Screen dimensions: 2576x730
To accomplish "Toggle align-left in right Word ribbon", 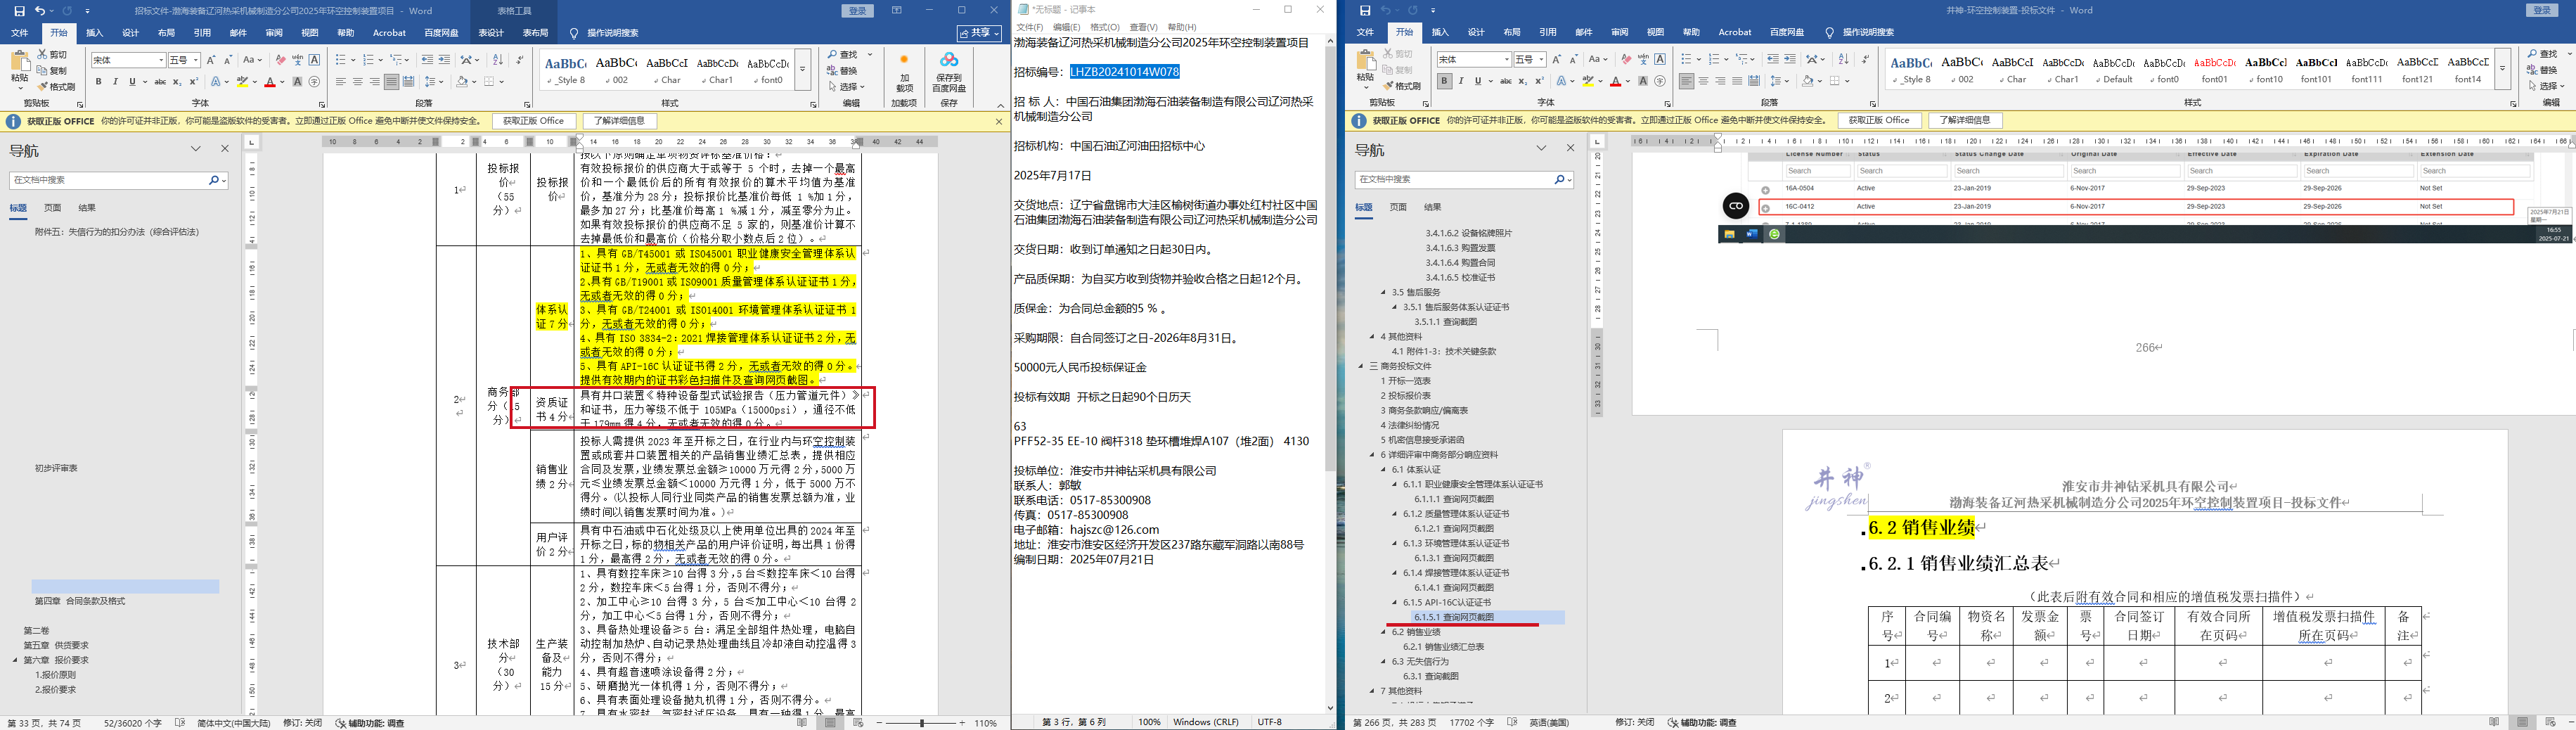I will (1686, 81).
